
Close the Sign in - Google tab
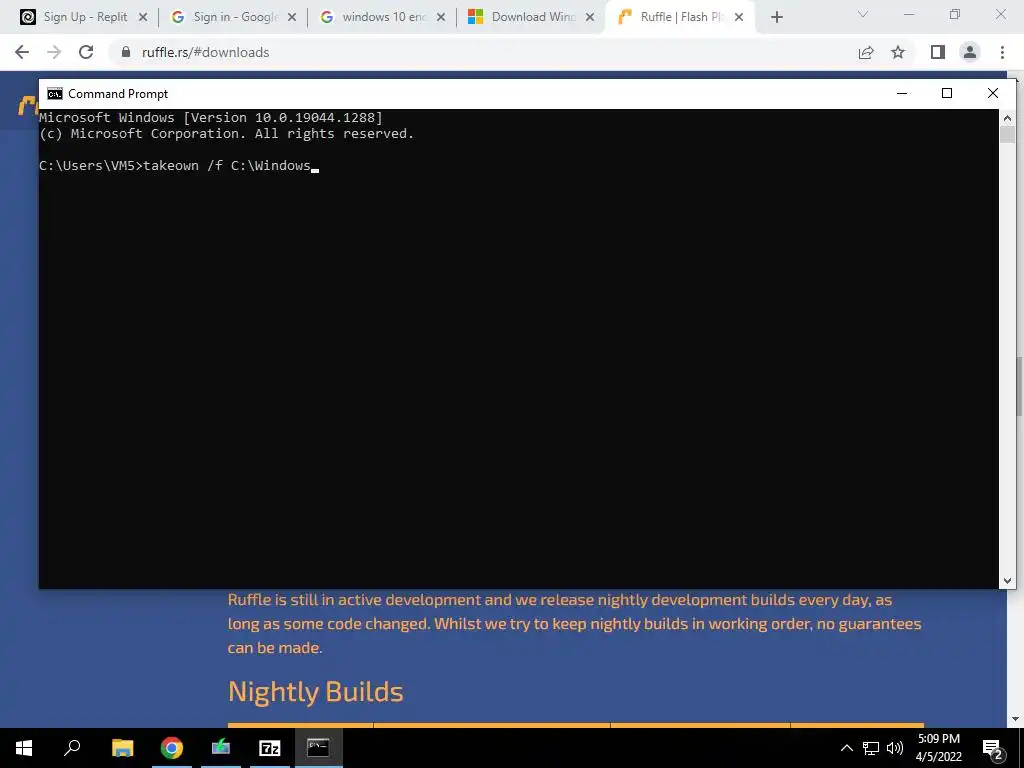(292, 18)
